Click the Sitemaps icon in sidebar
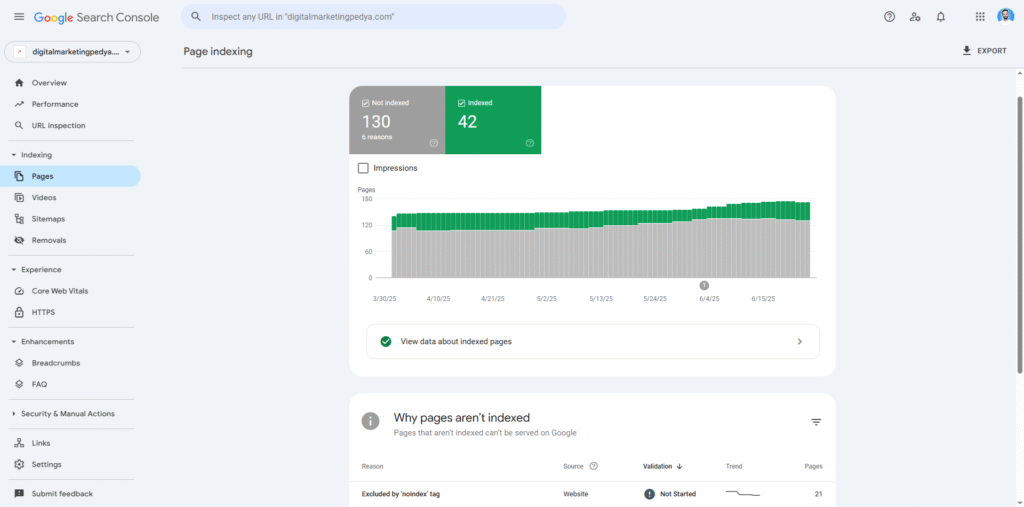The image size is (1024, 507). (19, 219)
